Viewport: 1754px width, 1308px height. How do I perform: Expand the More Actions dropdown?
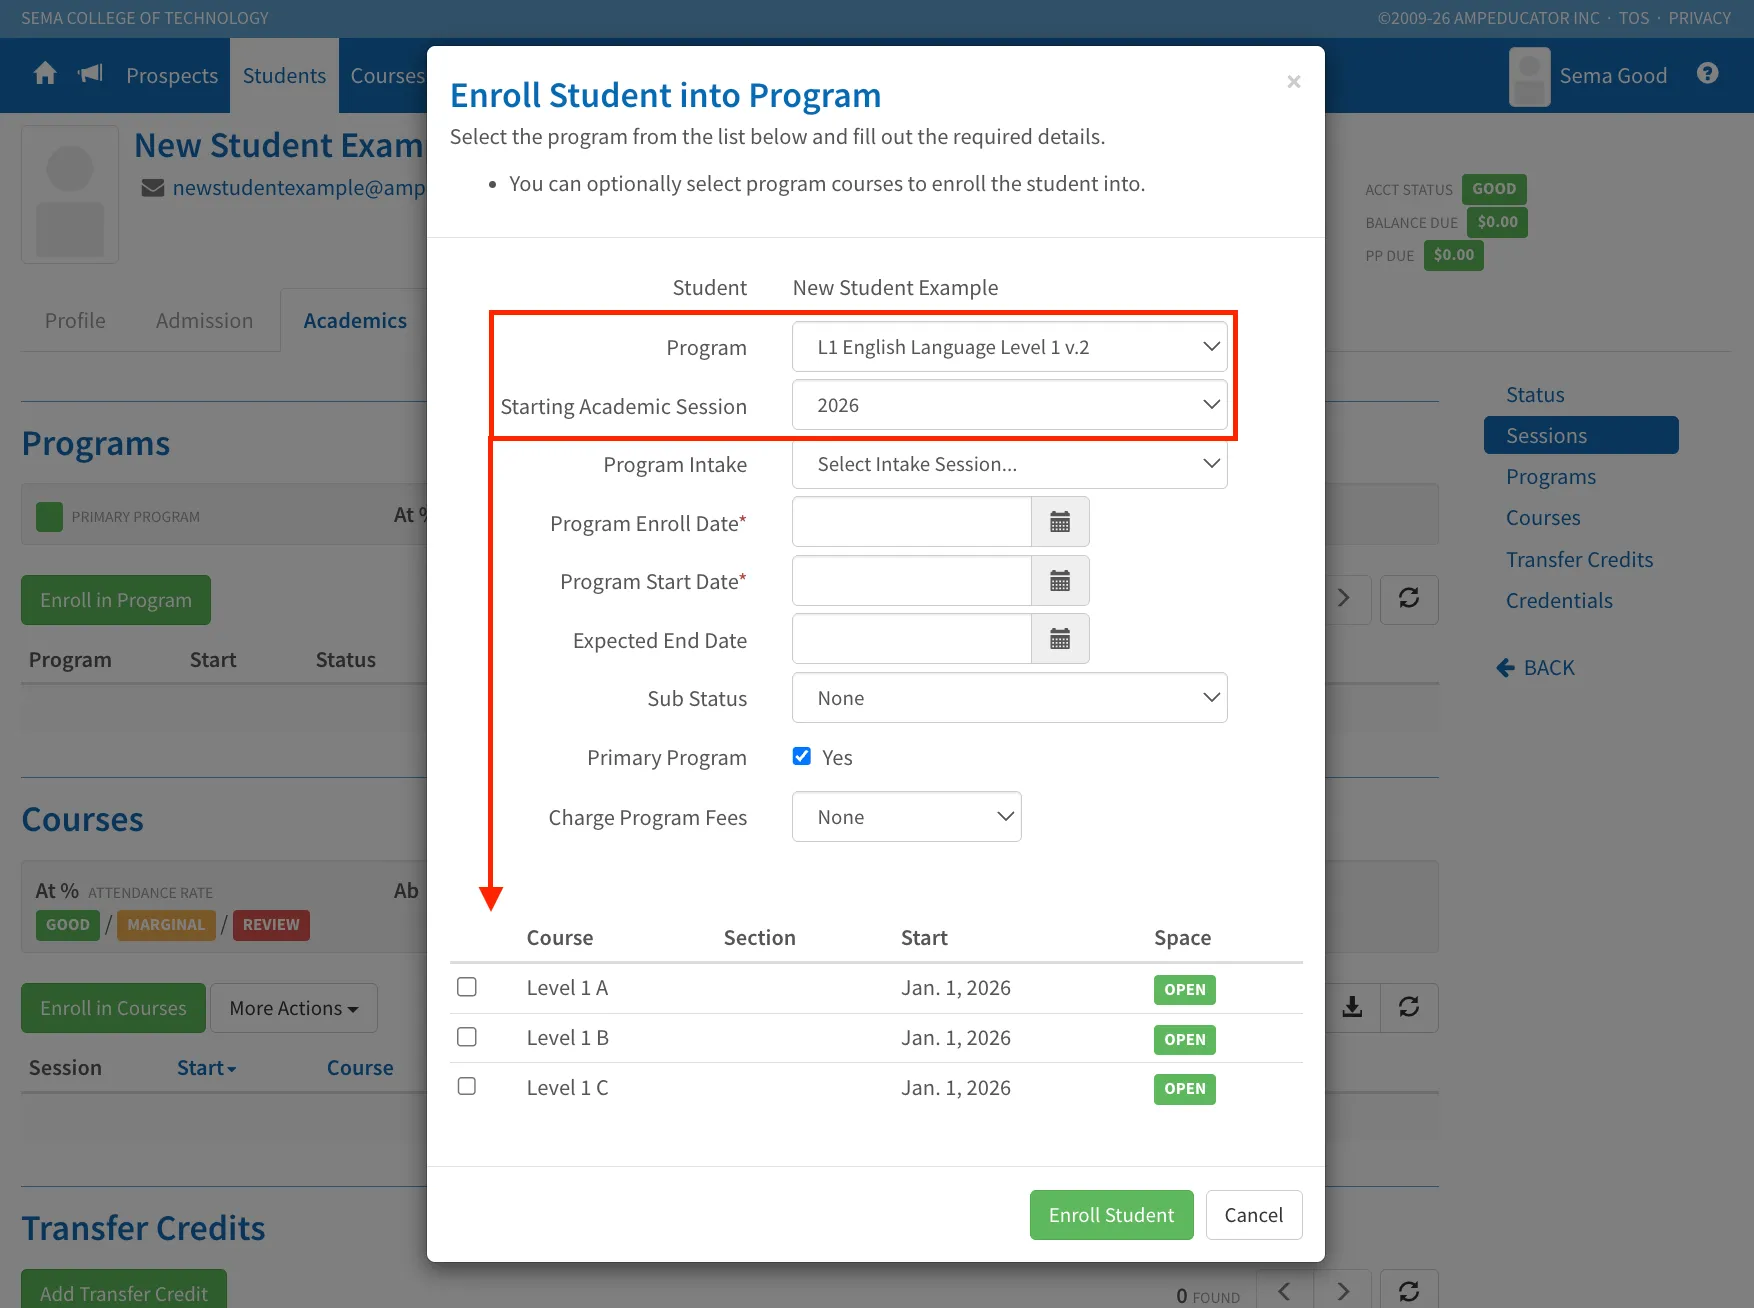[x=294, y=1008]
